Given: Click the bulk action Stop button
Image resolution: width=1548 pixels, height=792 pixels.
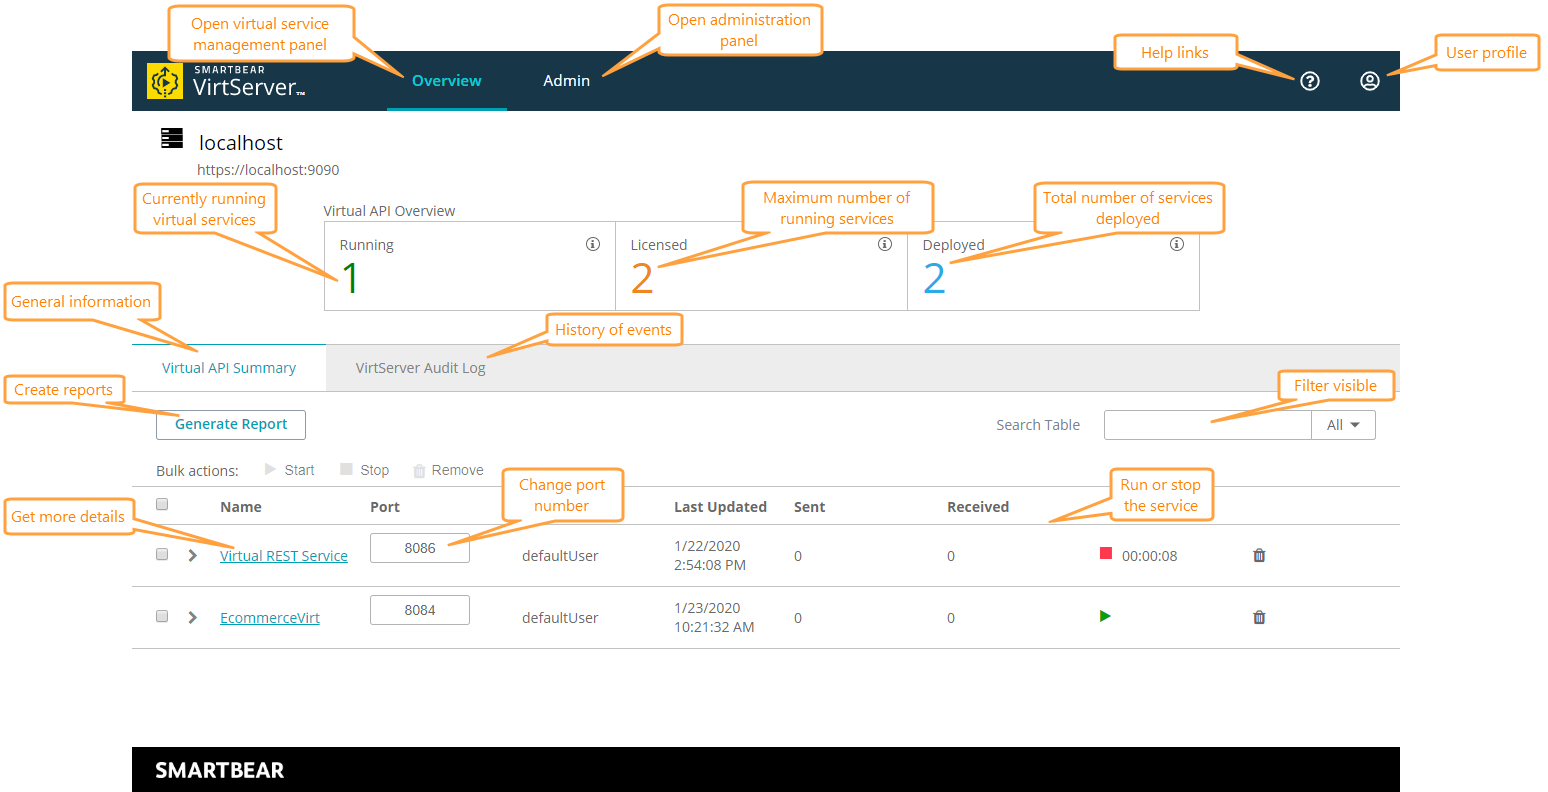Looking at the screenshot, I should point(364,470).
